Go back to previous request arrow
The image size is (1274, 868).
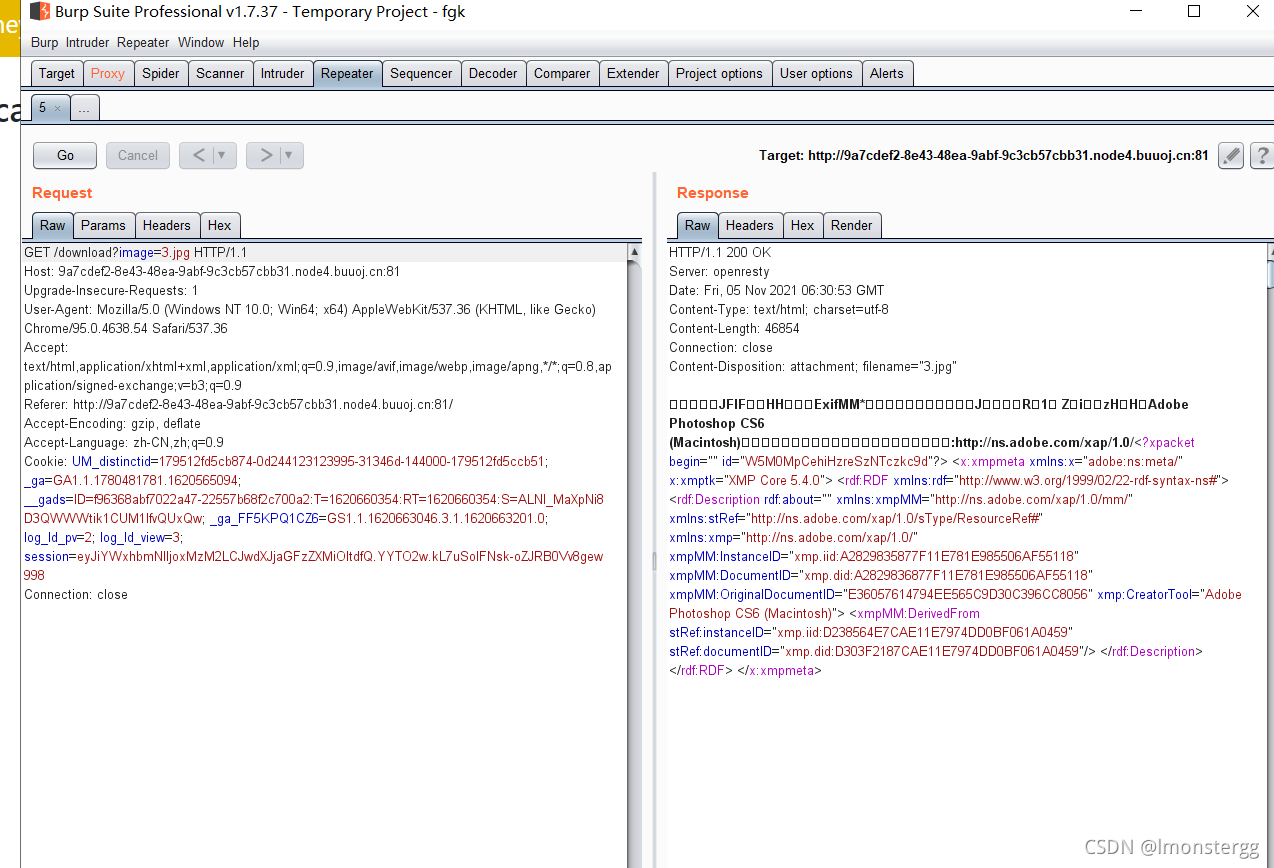(x=198, y=155)
